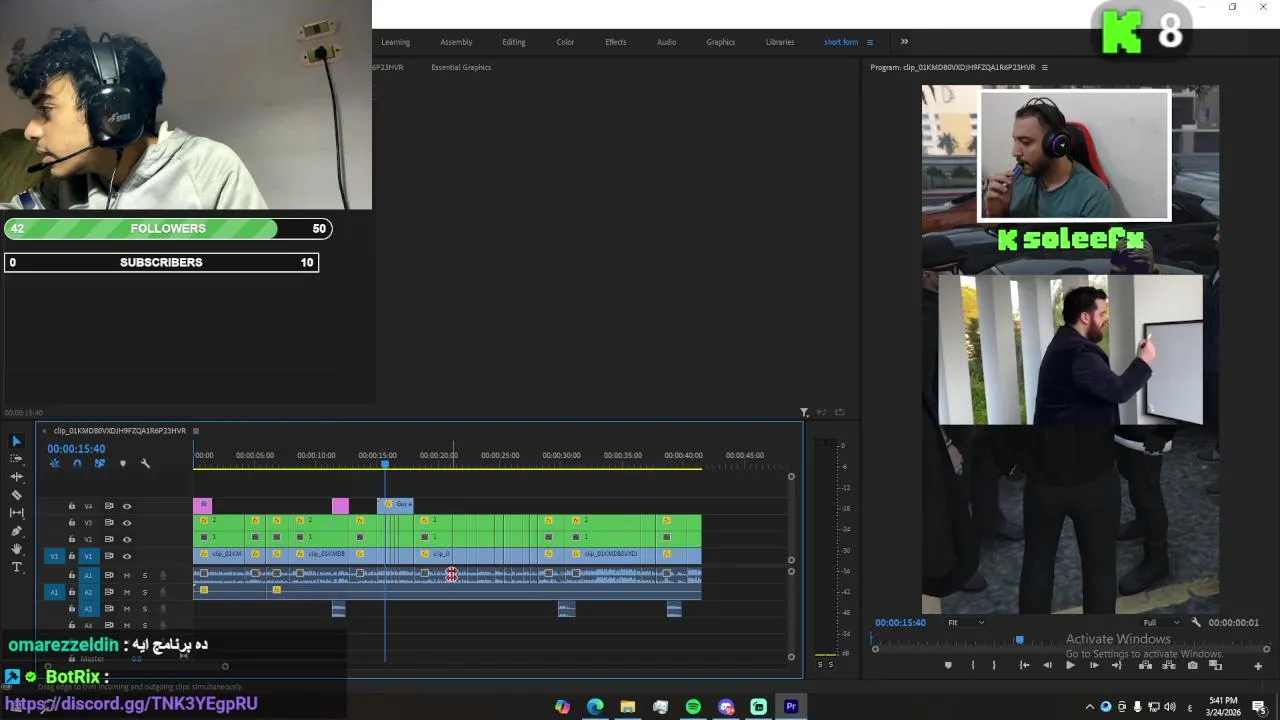
Task: Switch to the Libraries workspace
Action: [x=780, y=42]
